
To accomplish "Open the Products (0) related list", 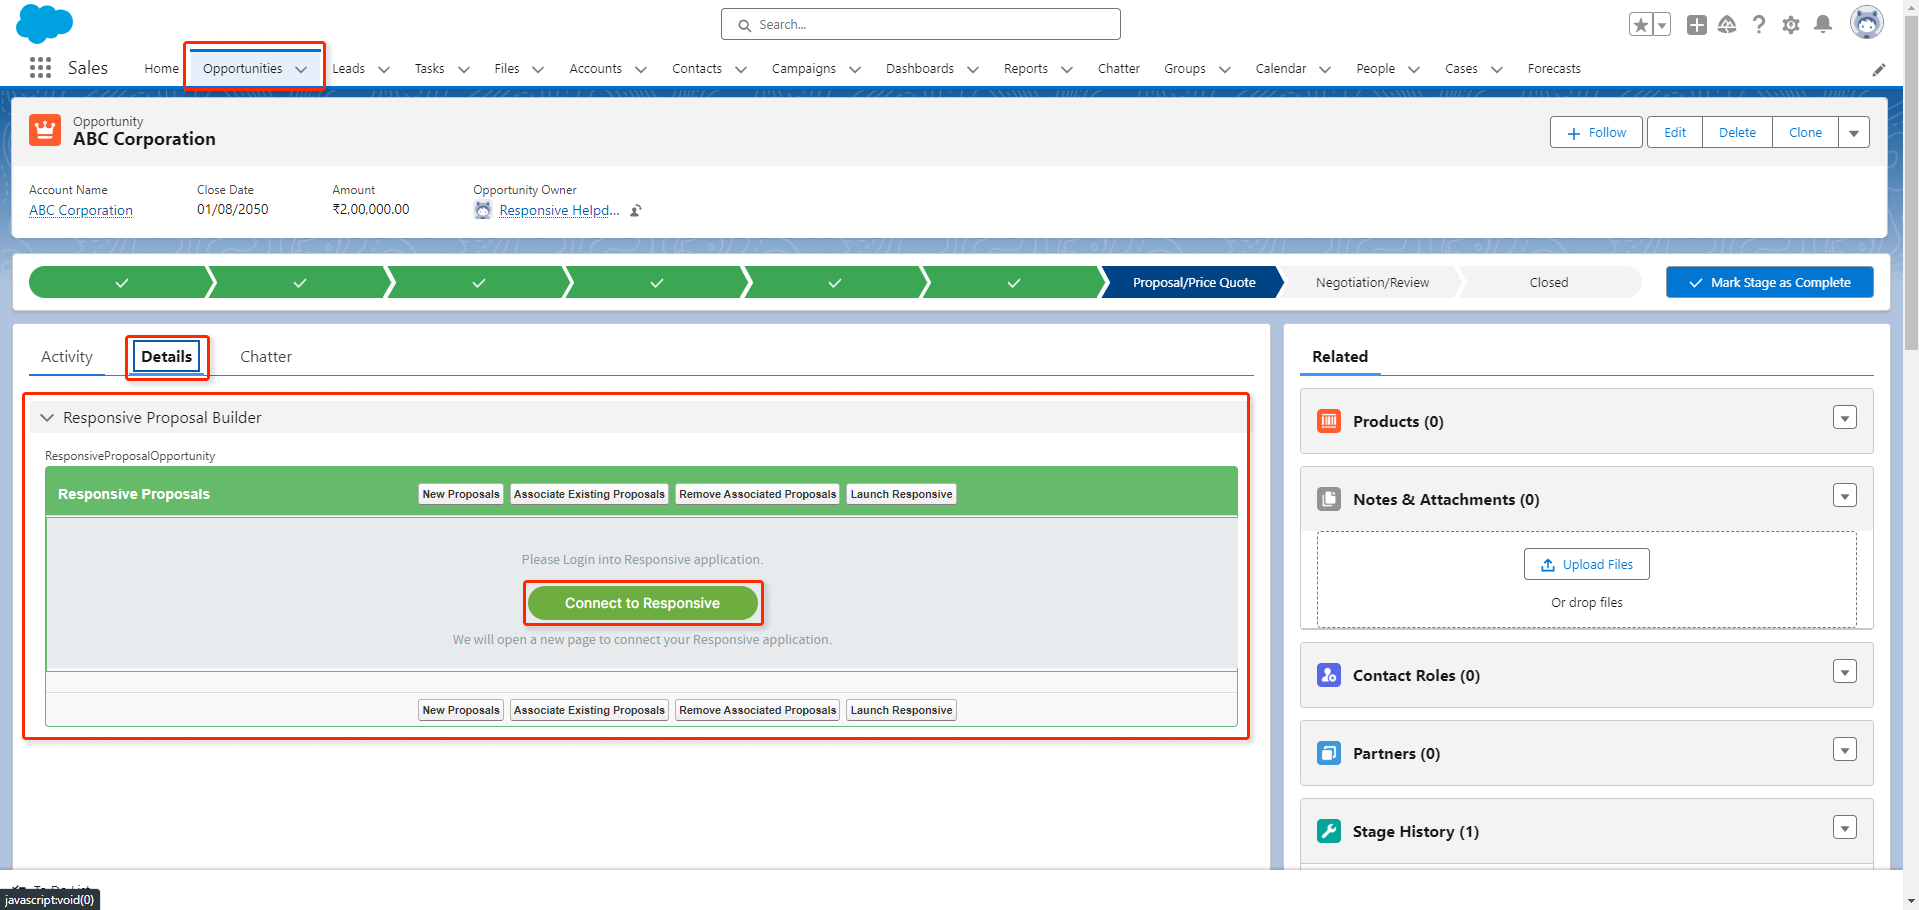I will coord(1398,421).
